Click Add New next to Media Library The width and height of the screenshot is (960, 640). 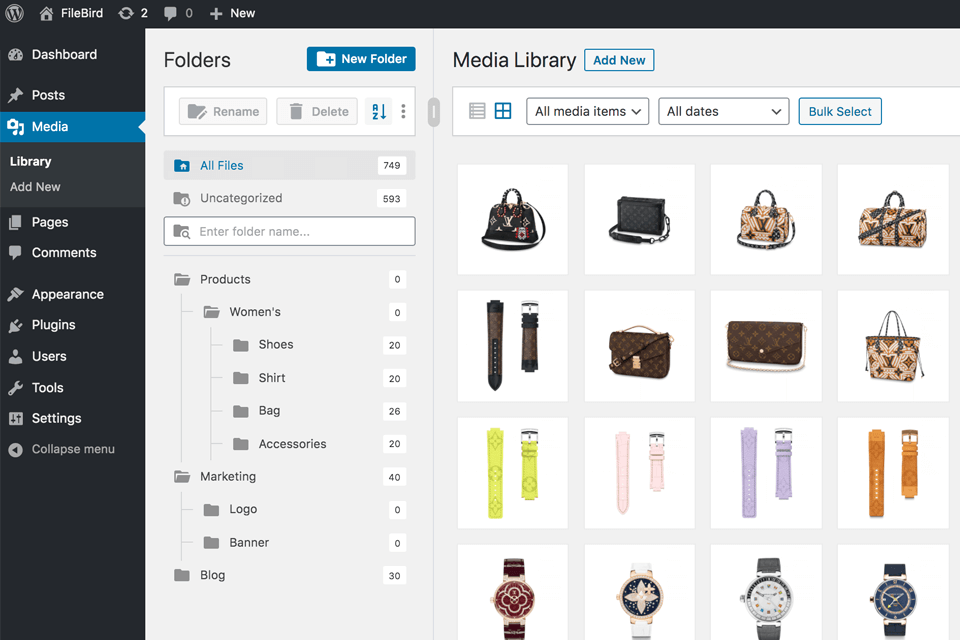point(619,60)
